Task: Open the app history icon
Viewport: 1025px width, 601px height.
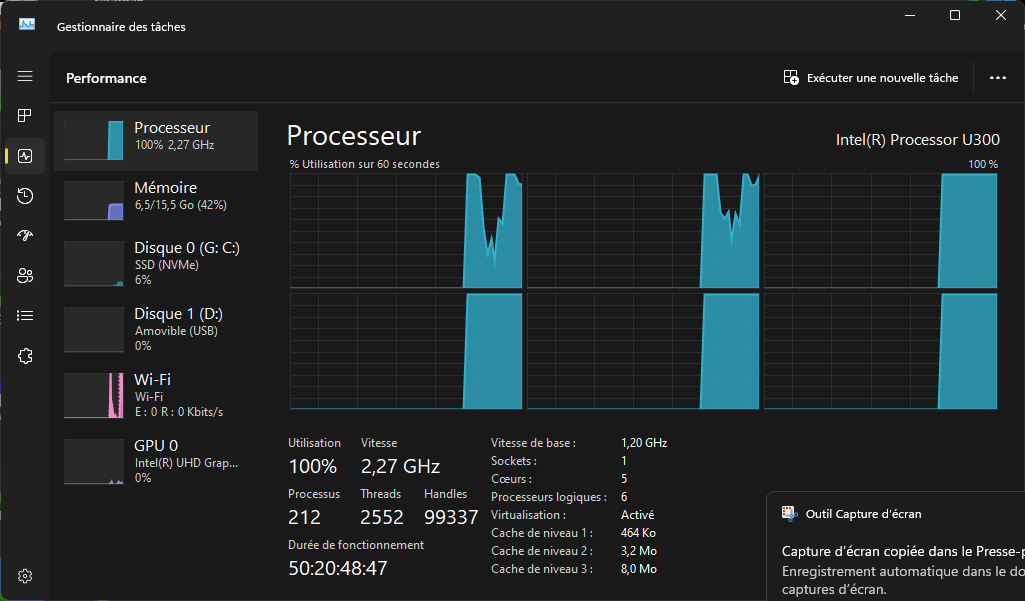Action: click(25, 196)
